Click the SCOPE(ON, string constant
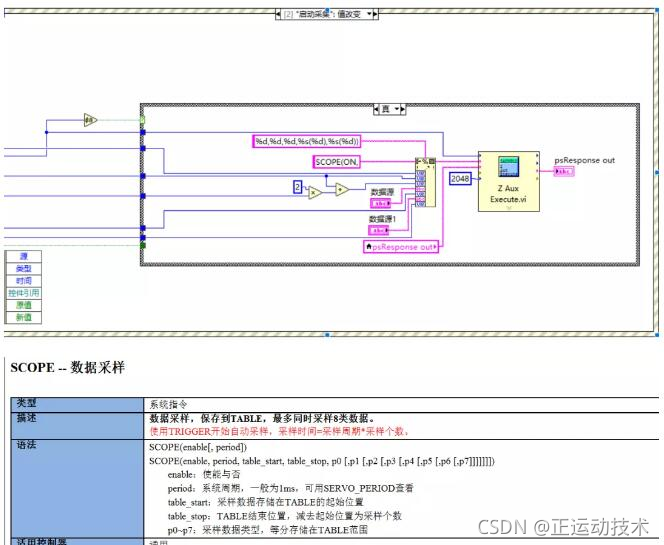 (x=337, y=162)
